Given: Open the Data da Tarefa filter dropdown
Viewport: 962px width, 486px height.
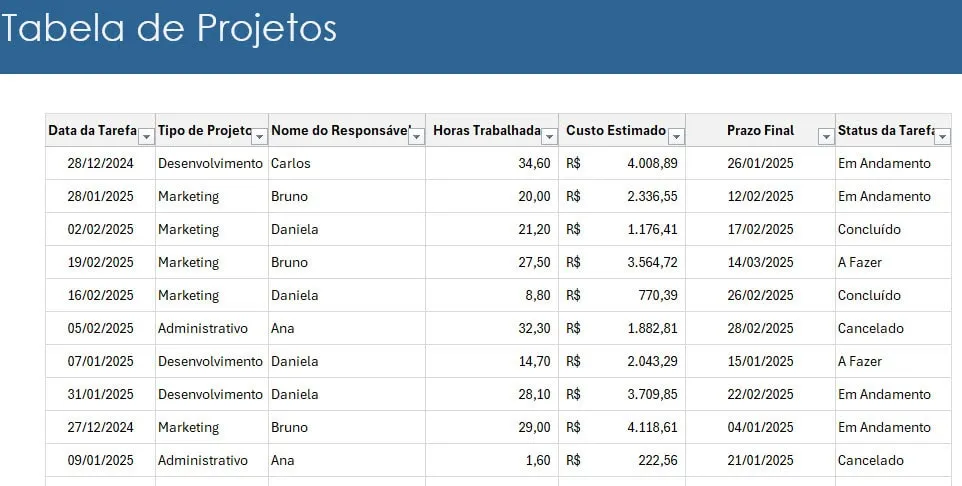Looking at the screenshot, I should (x=146, y=137).
